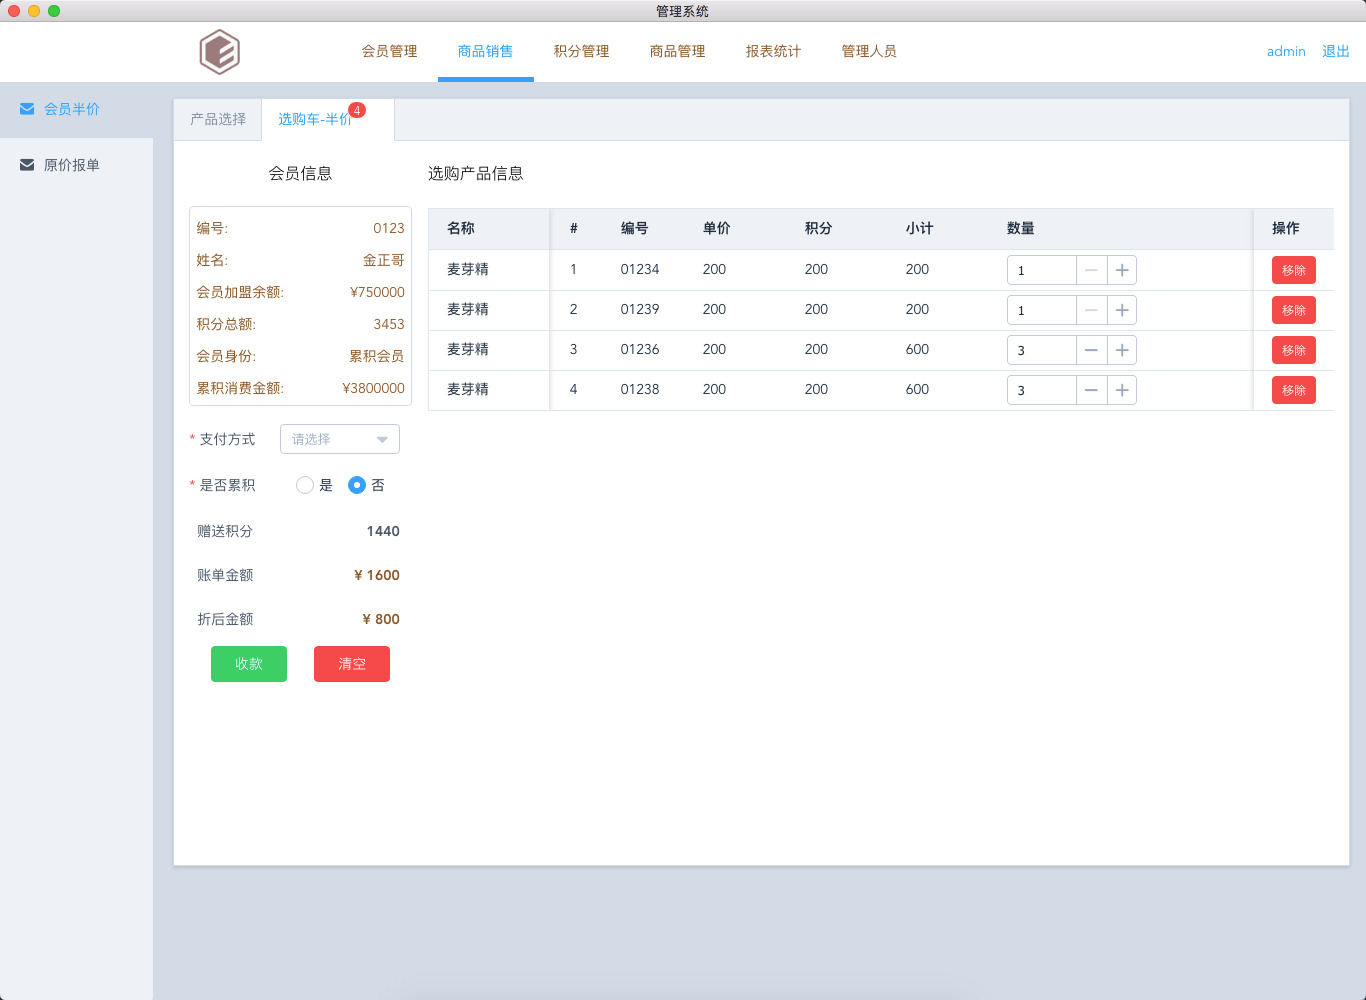This screenshot has height=1000, width=1366.
Task: Go to 报表统计 menu
Action: (x=773, y=51)
